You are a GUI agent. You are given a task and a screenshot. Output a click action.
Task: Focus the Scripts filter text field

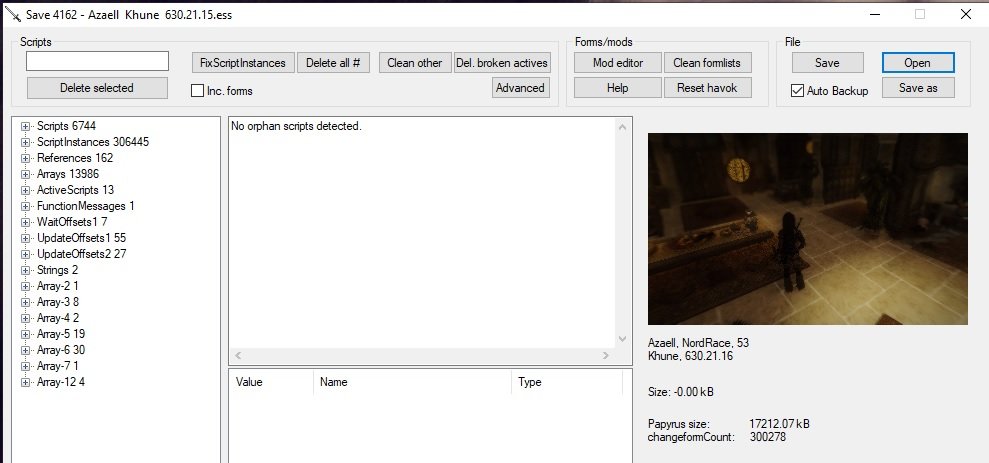click(97, 61)
